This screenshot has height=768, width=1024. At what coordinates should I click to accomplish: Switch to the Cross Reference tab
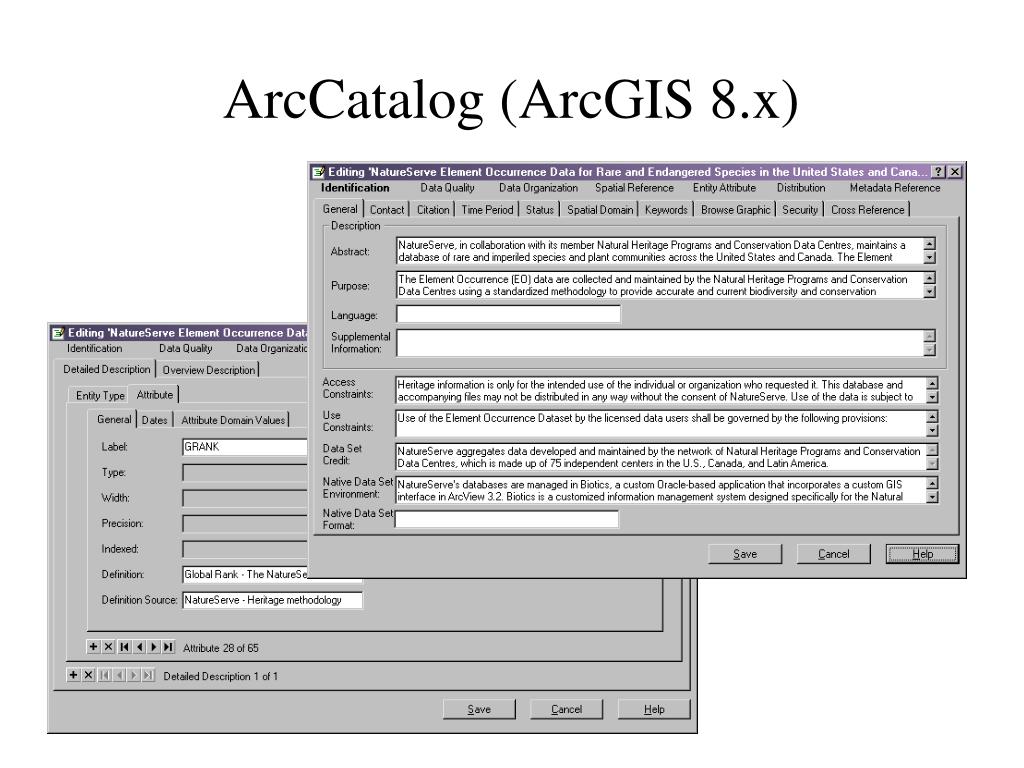click(867, 210)
